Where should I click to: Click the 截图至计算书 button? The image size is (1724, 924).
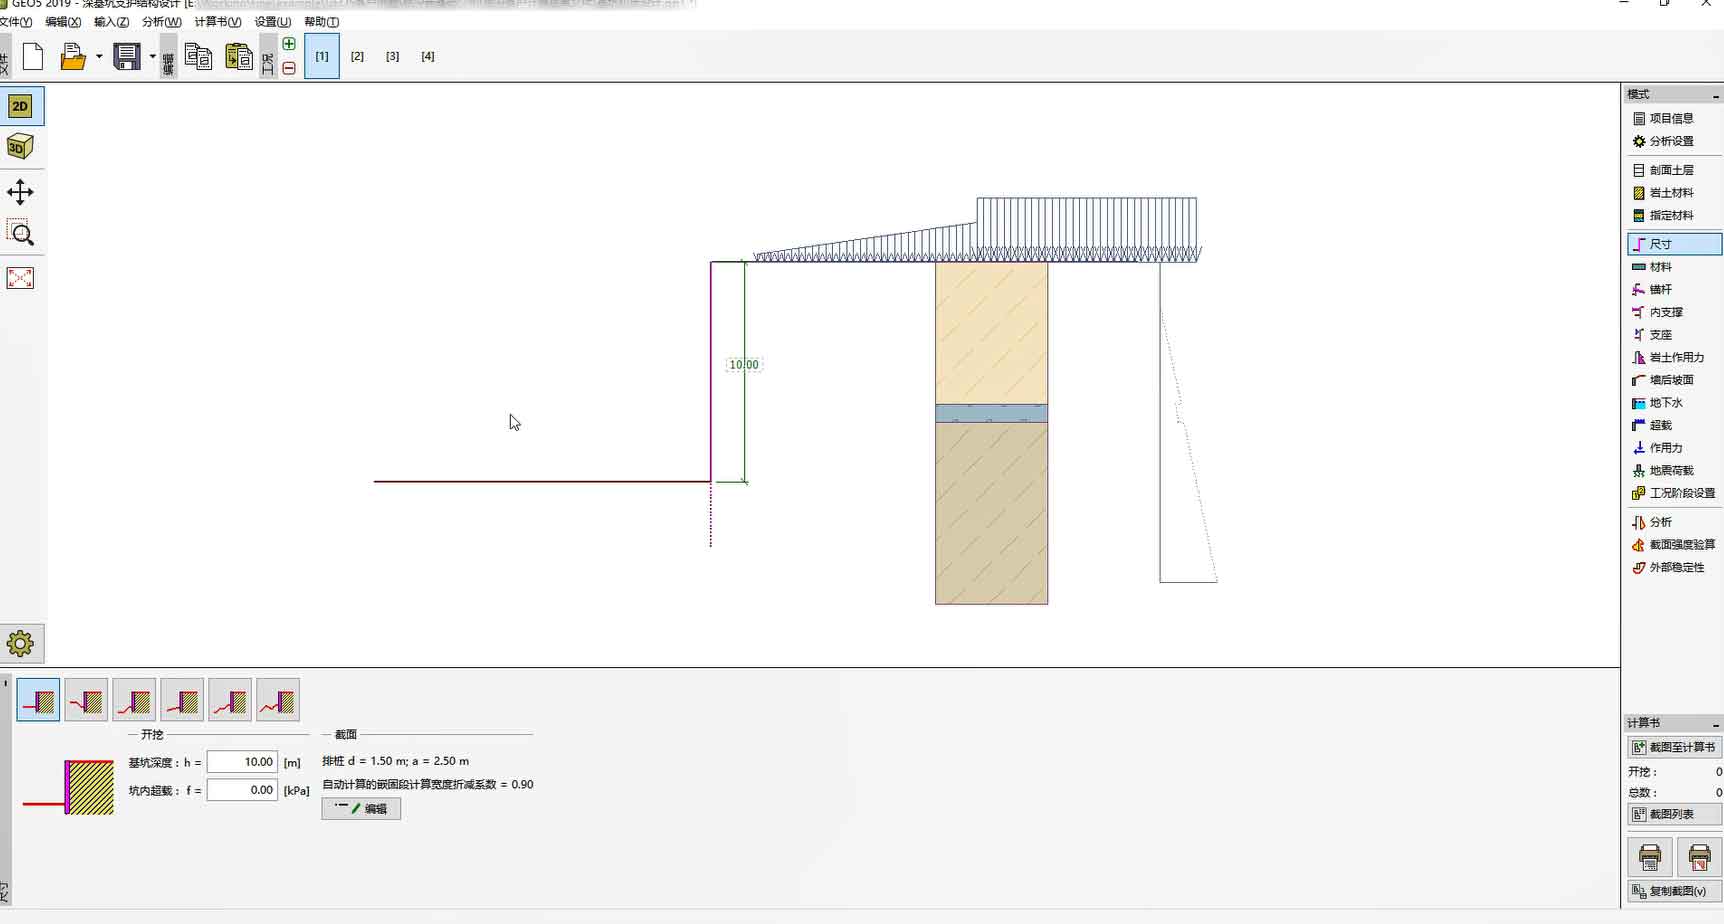1674,747
